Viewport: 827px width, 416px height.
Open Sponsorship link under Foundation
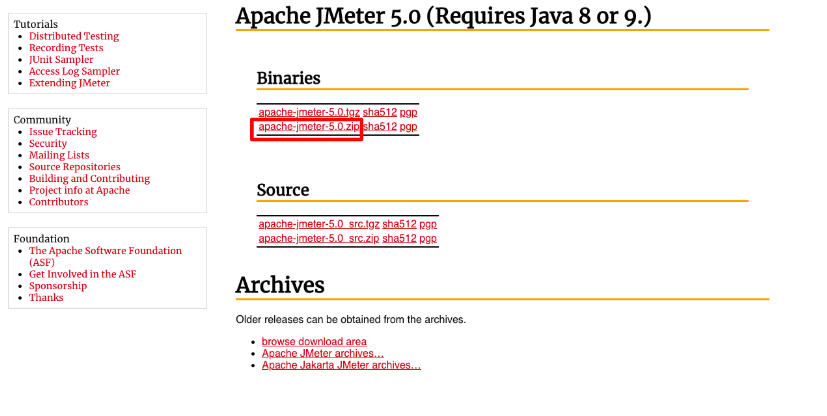point(58,286)
